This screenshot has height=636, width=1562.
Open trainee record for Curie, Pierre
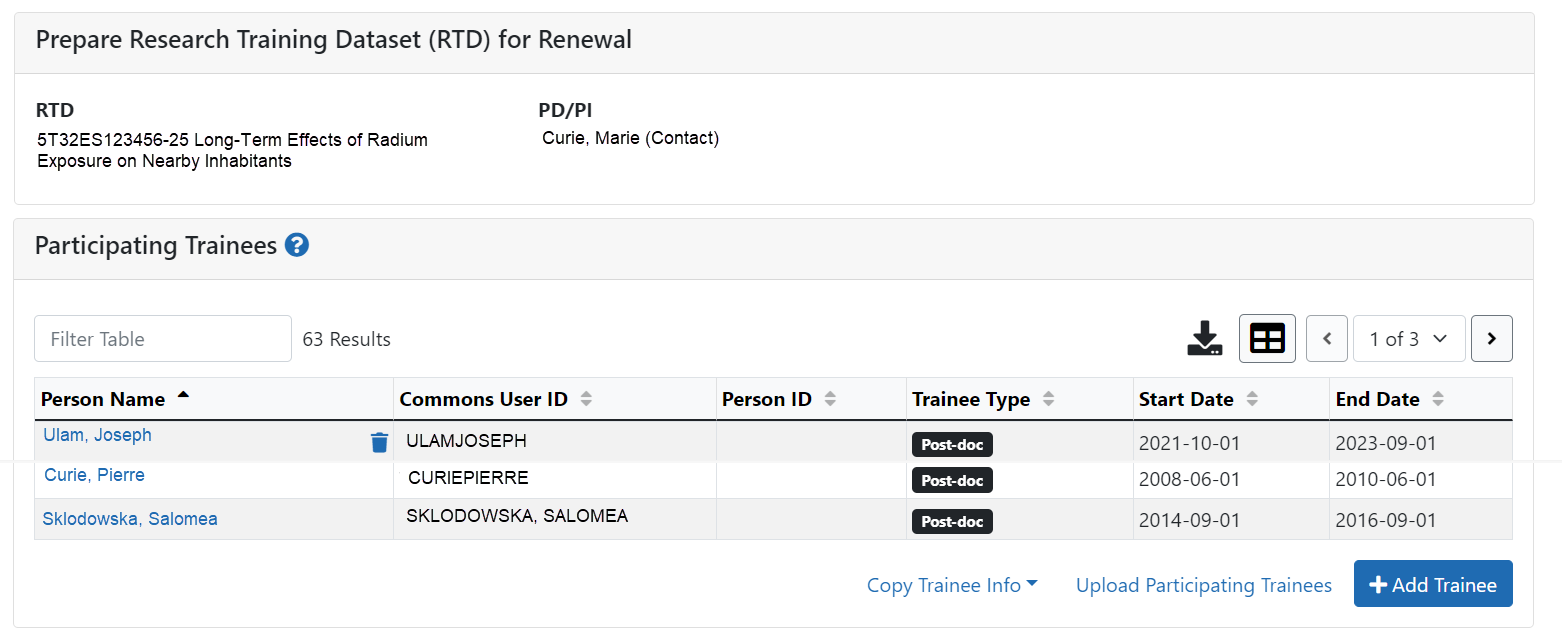(94, 475)
